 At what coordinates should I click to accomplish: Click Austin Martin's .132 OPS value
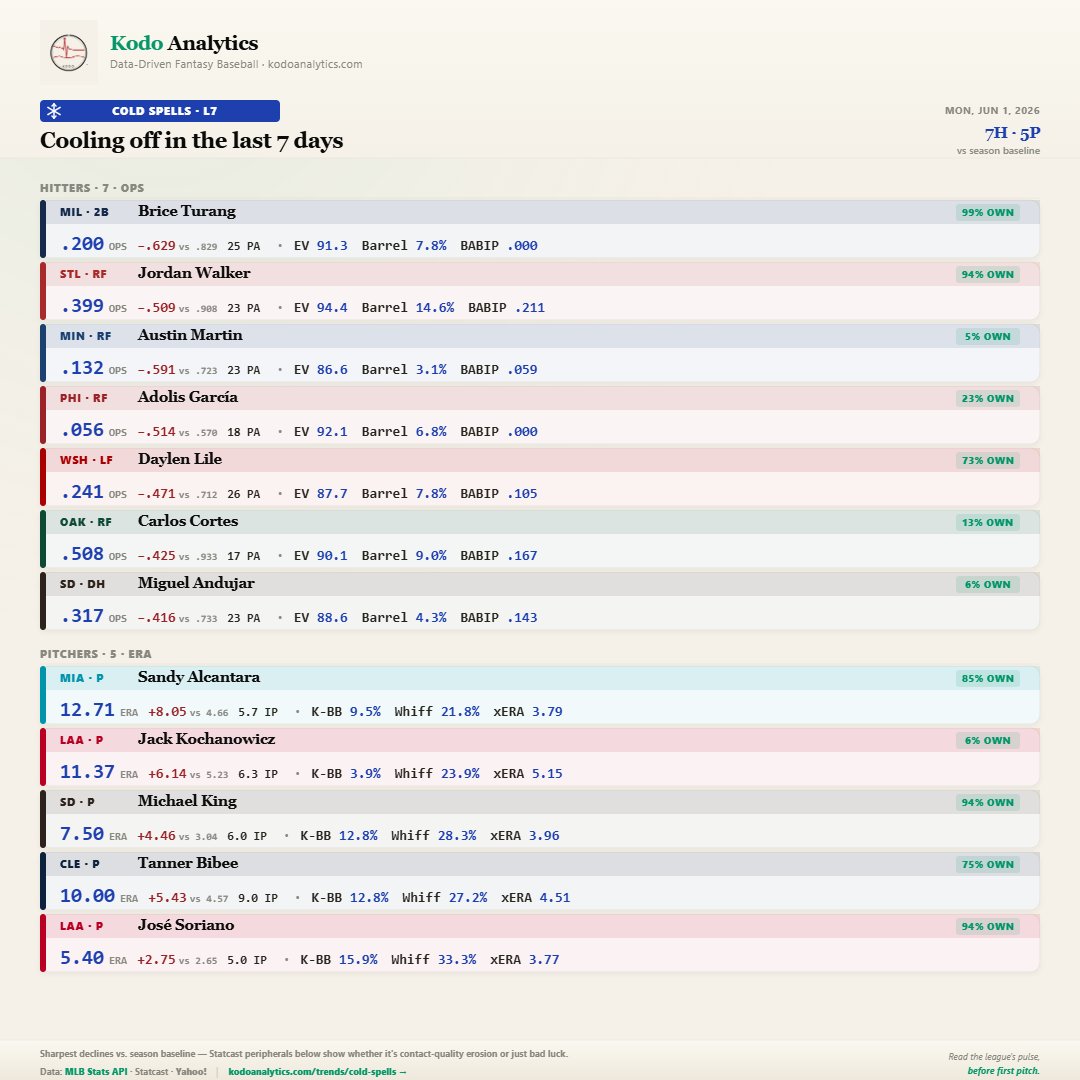click(82, 368)
